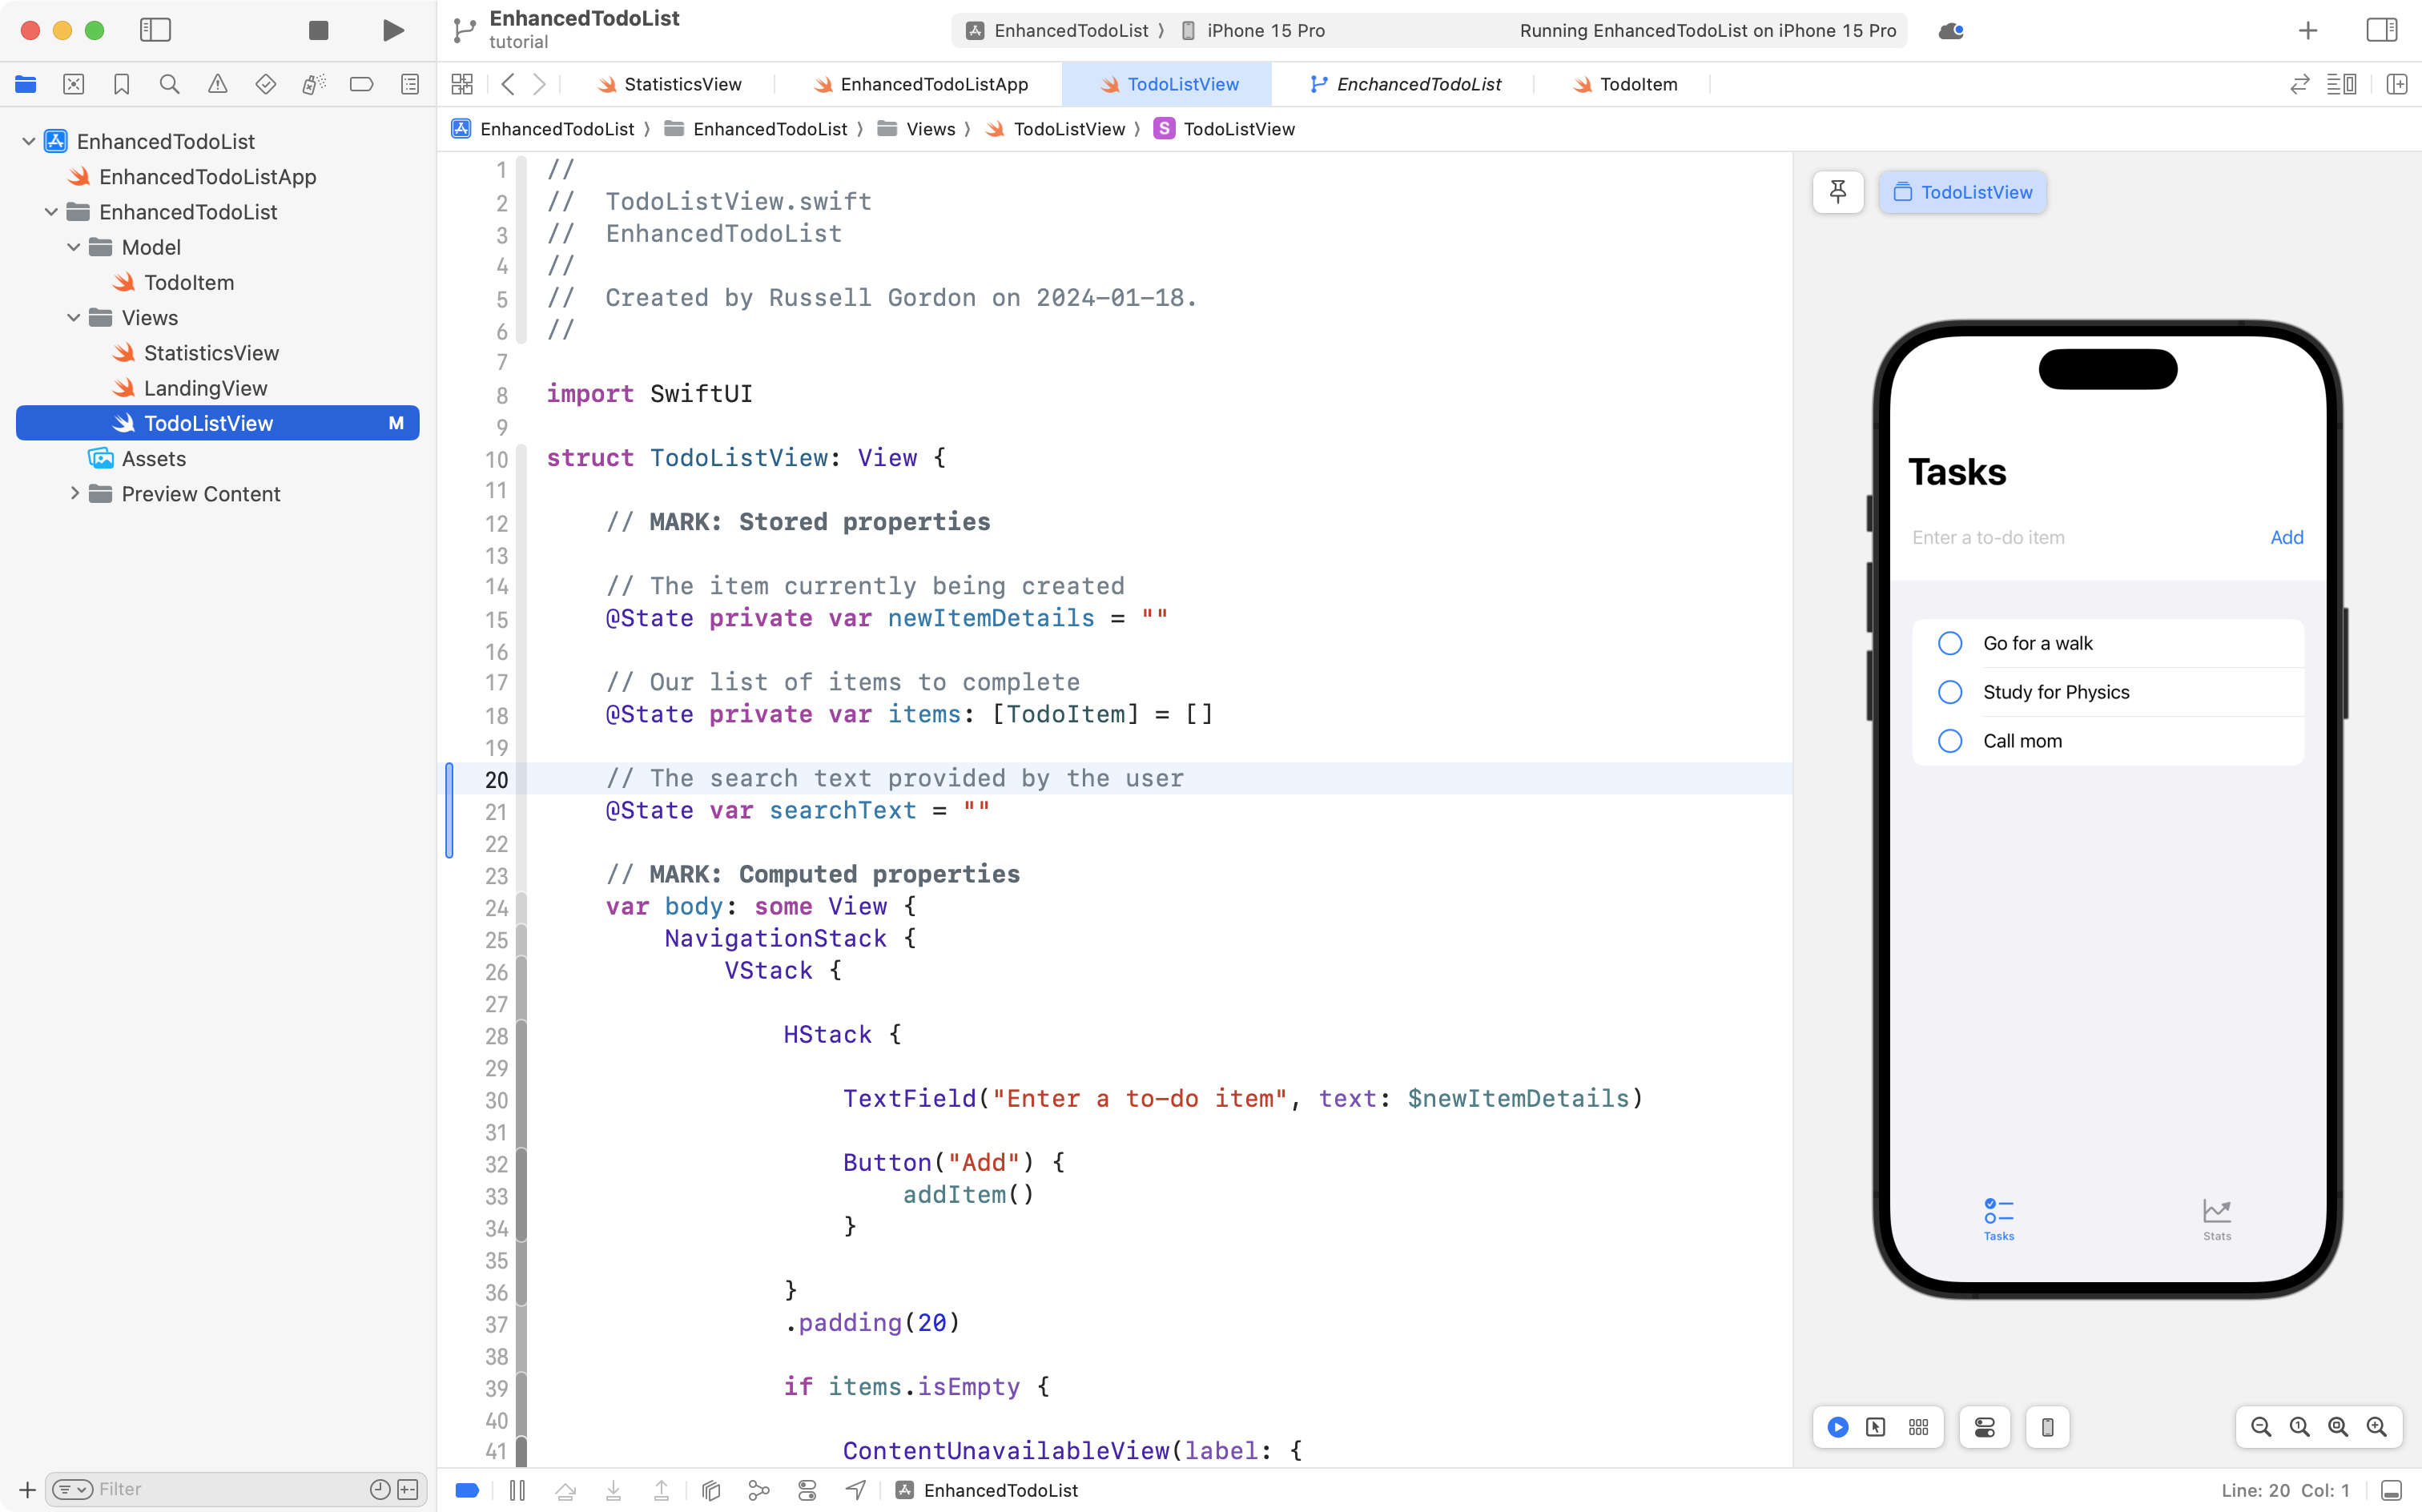Check off Go for a walk

click(1950, 642)
